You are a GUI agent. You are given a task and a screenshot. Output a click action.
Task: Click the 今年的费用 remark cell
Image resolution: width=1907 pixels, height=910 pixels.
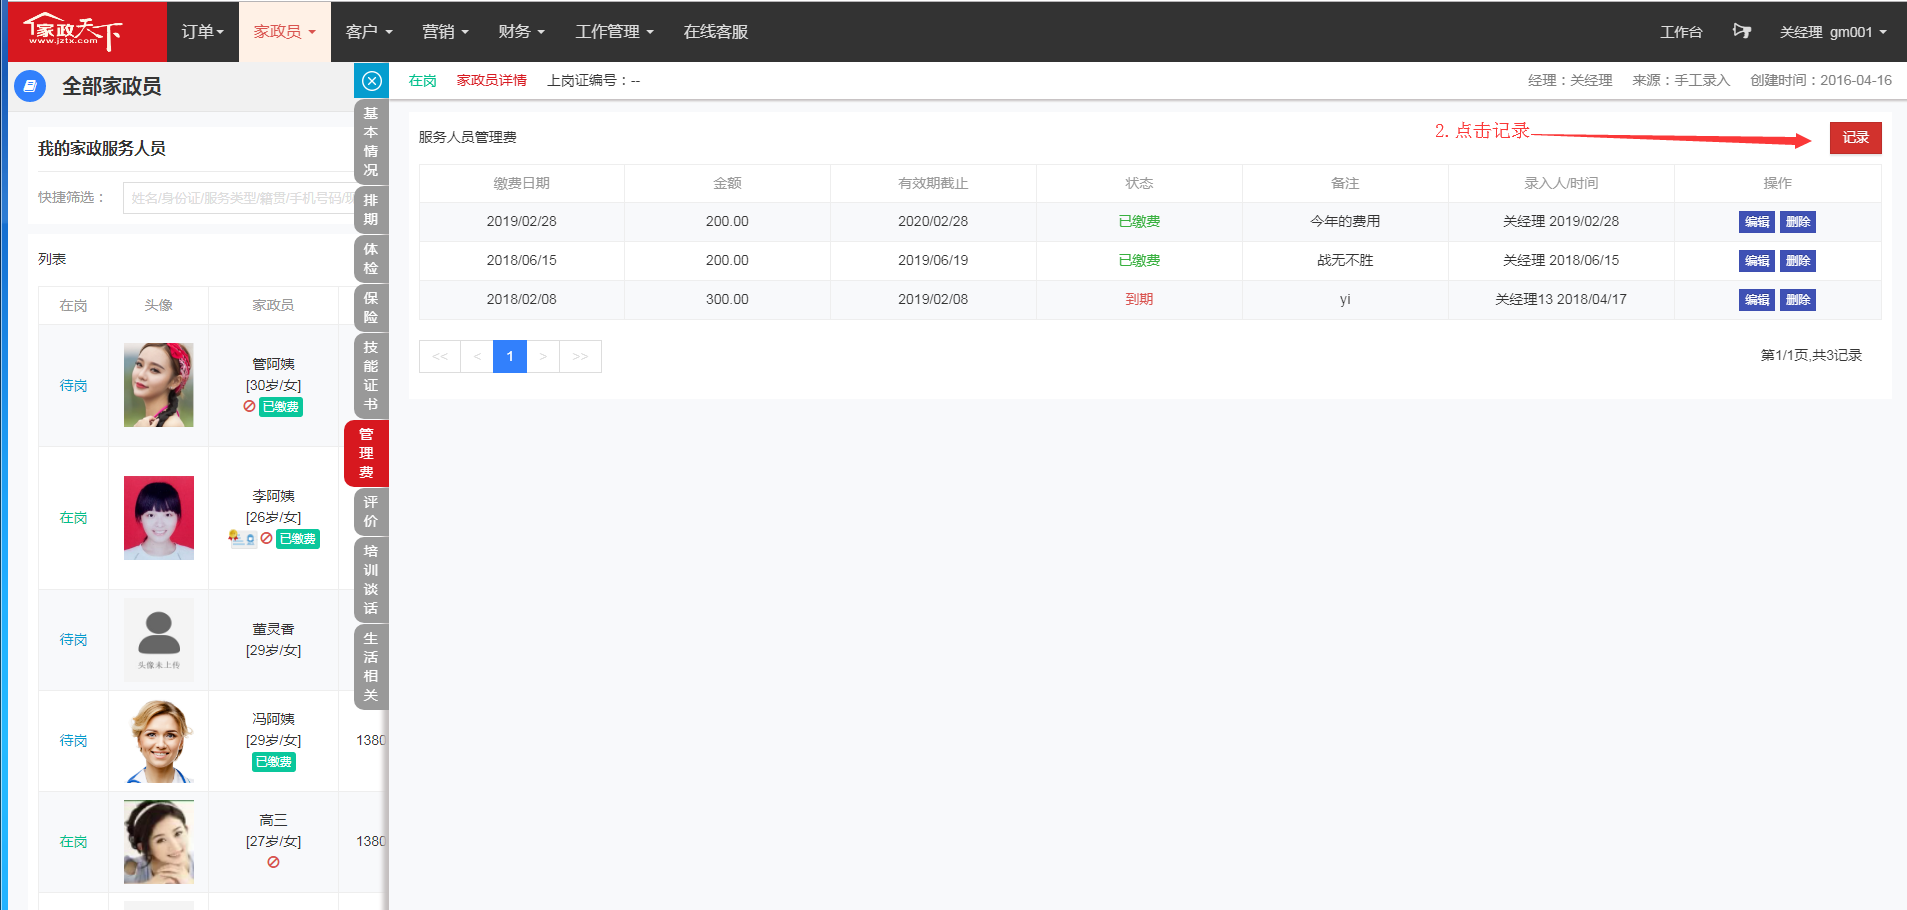coord(1345,222)
